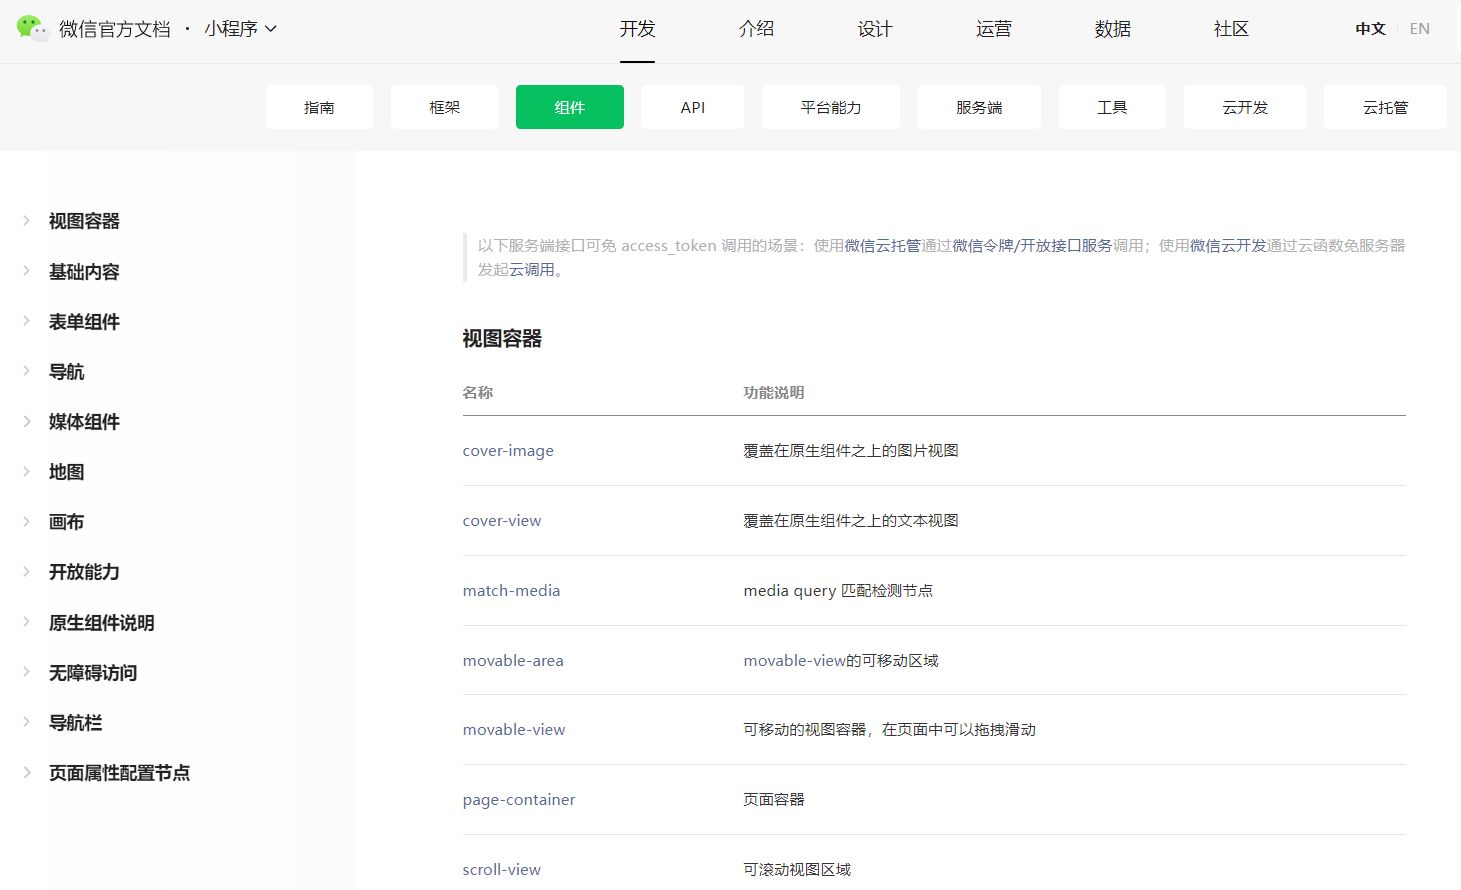Click the 功能说明 column header
The image size is (1461, 890).
pyautogui.click(x=774, y=392)
